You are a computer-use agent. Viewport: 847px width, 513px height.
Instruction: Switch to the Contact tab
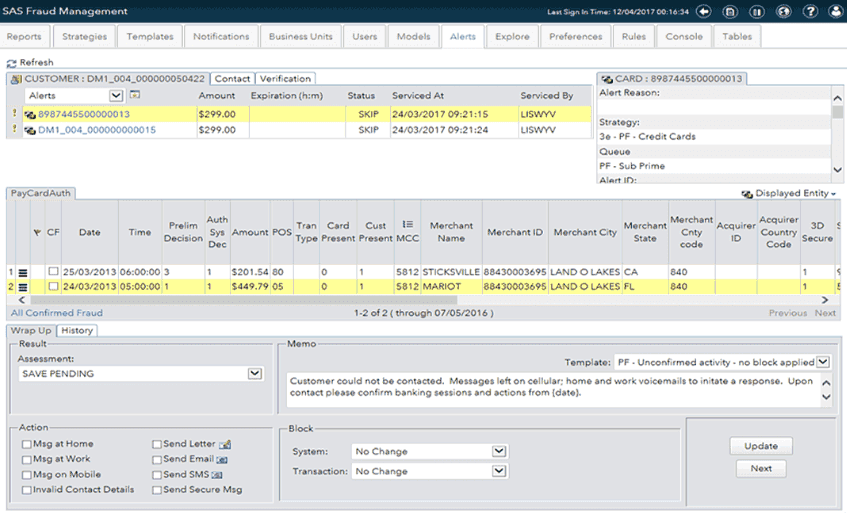click(x=232, y=79)
